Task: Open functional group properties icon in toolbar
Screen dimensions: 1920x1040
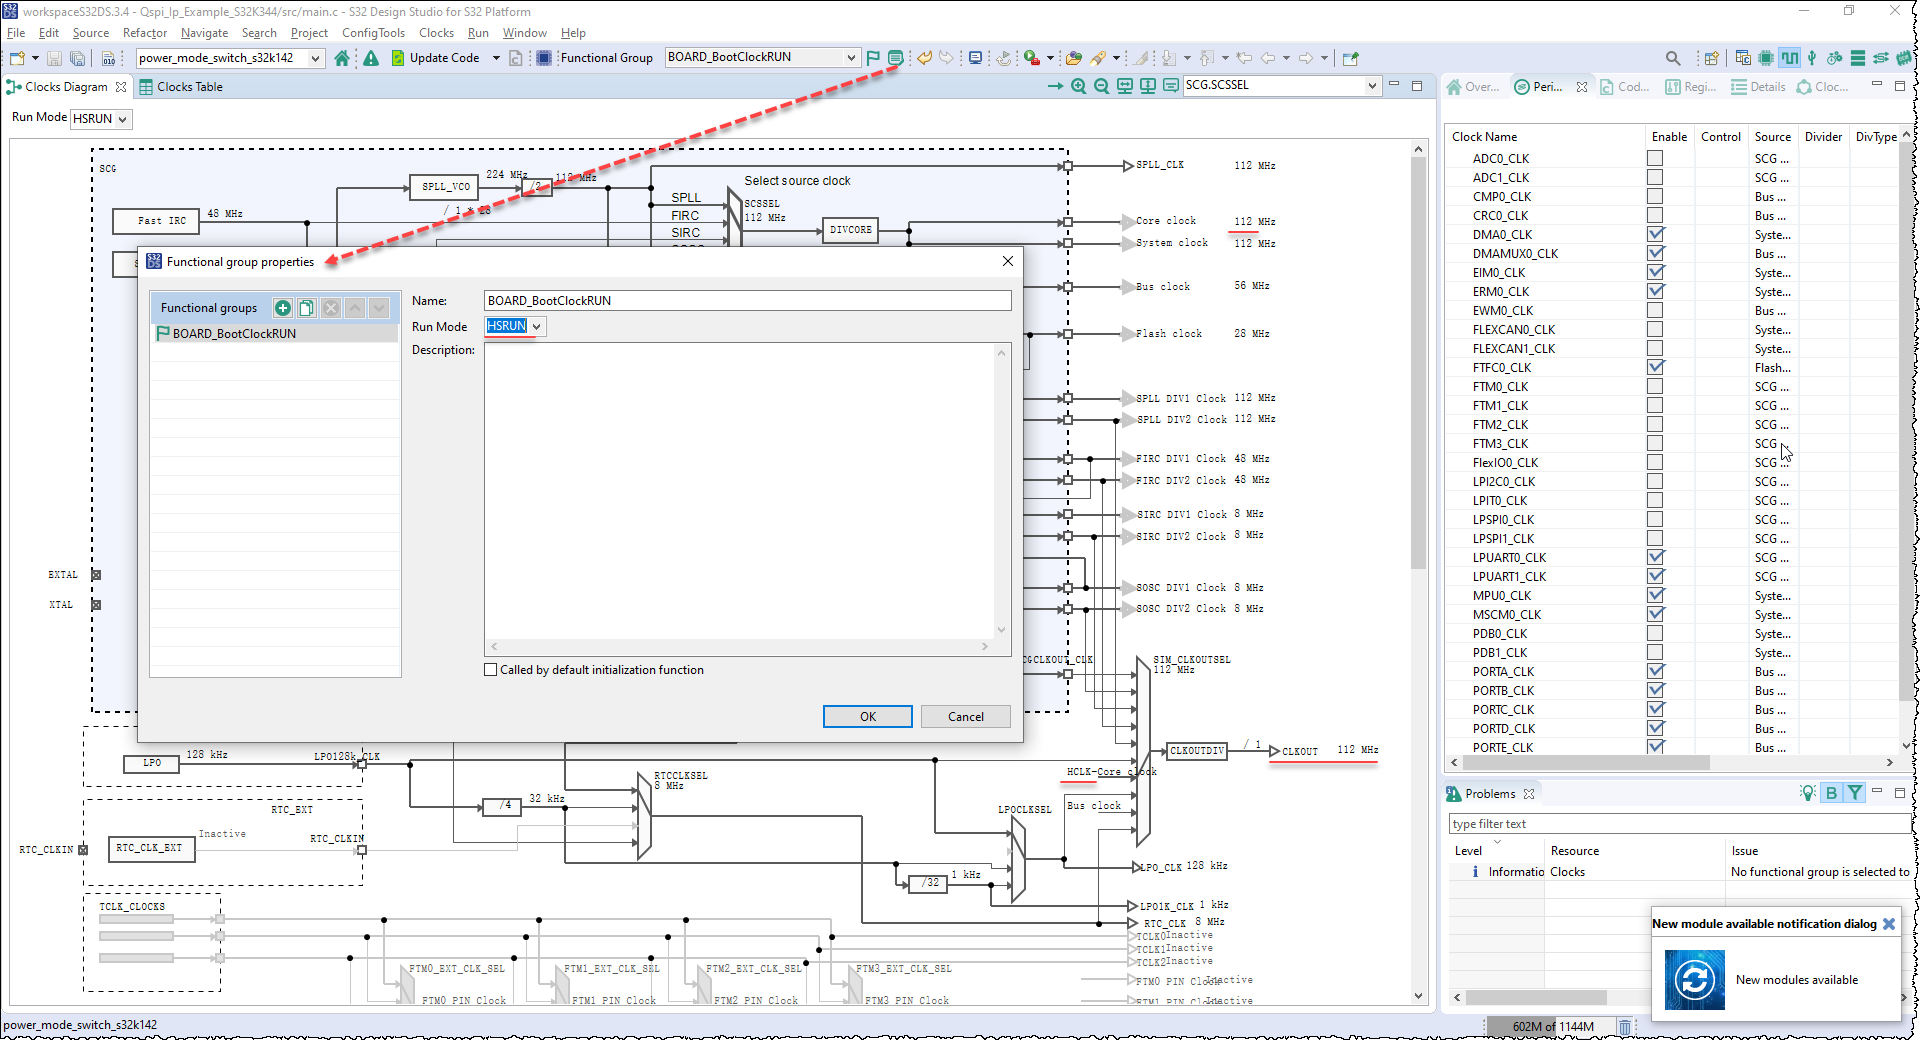Action: (896, 58)
